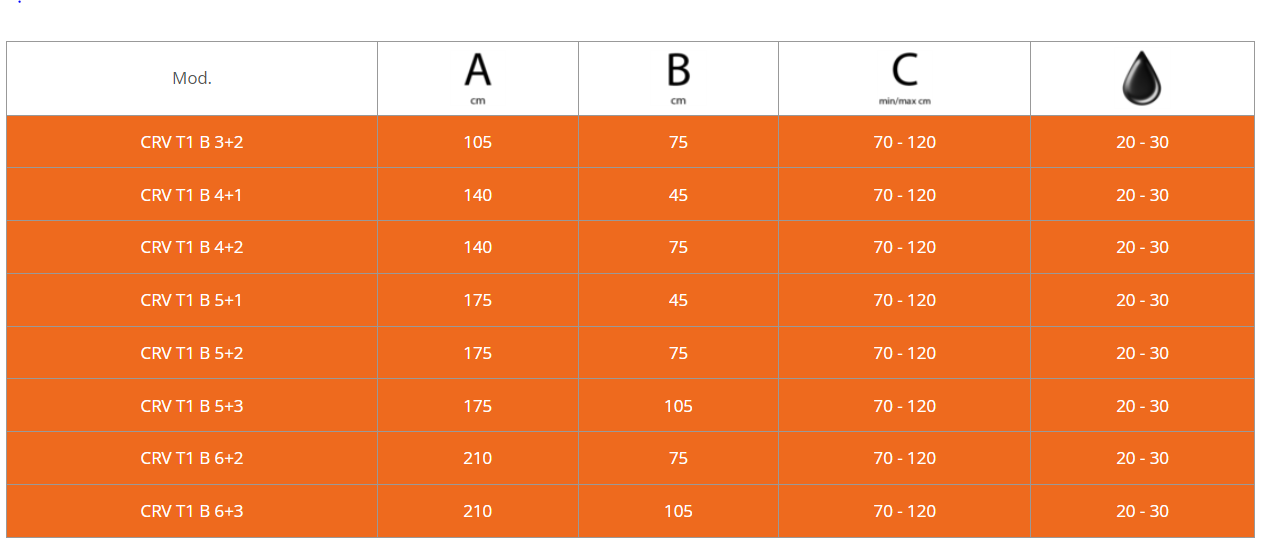
Task: Select the CRV T1 B 5+2 model cell
Action: 192,353
